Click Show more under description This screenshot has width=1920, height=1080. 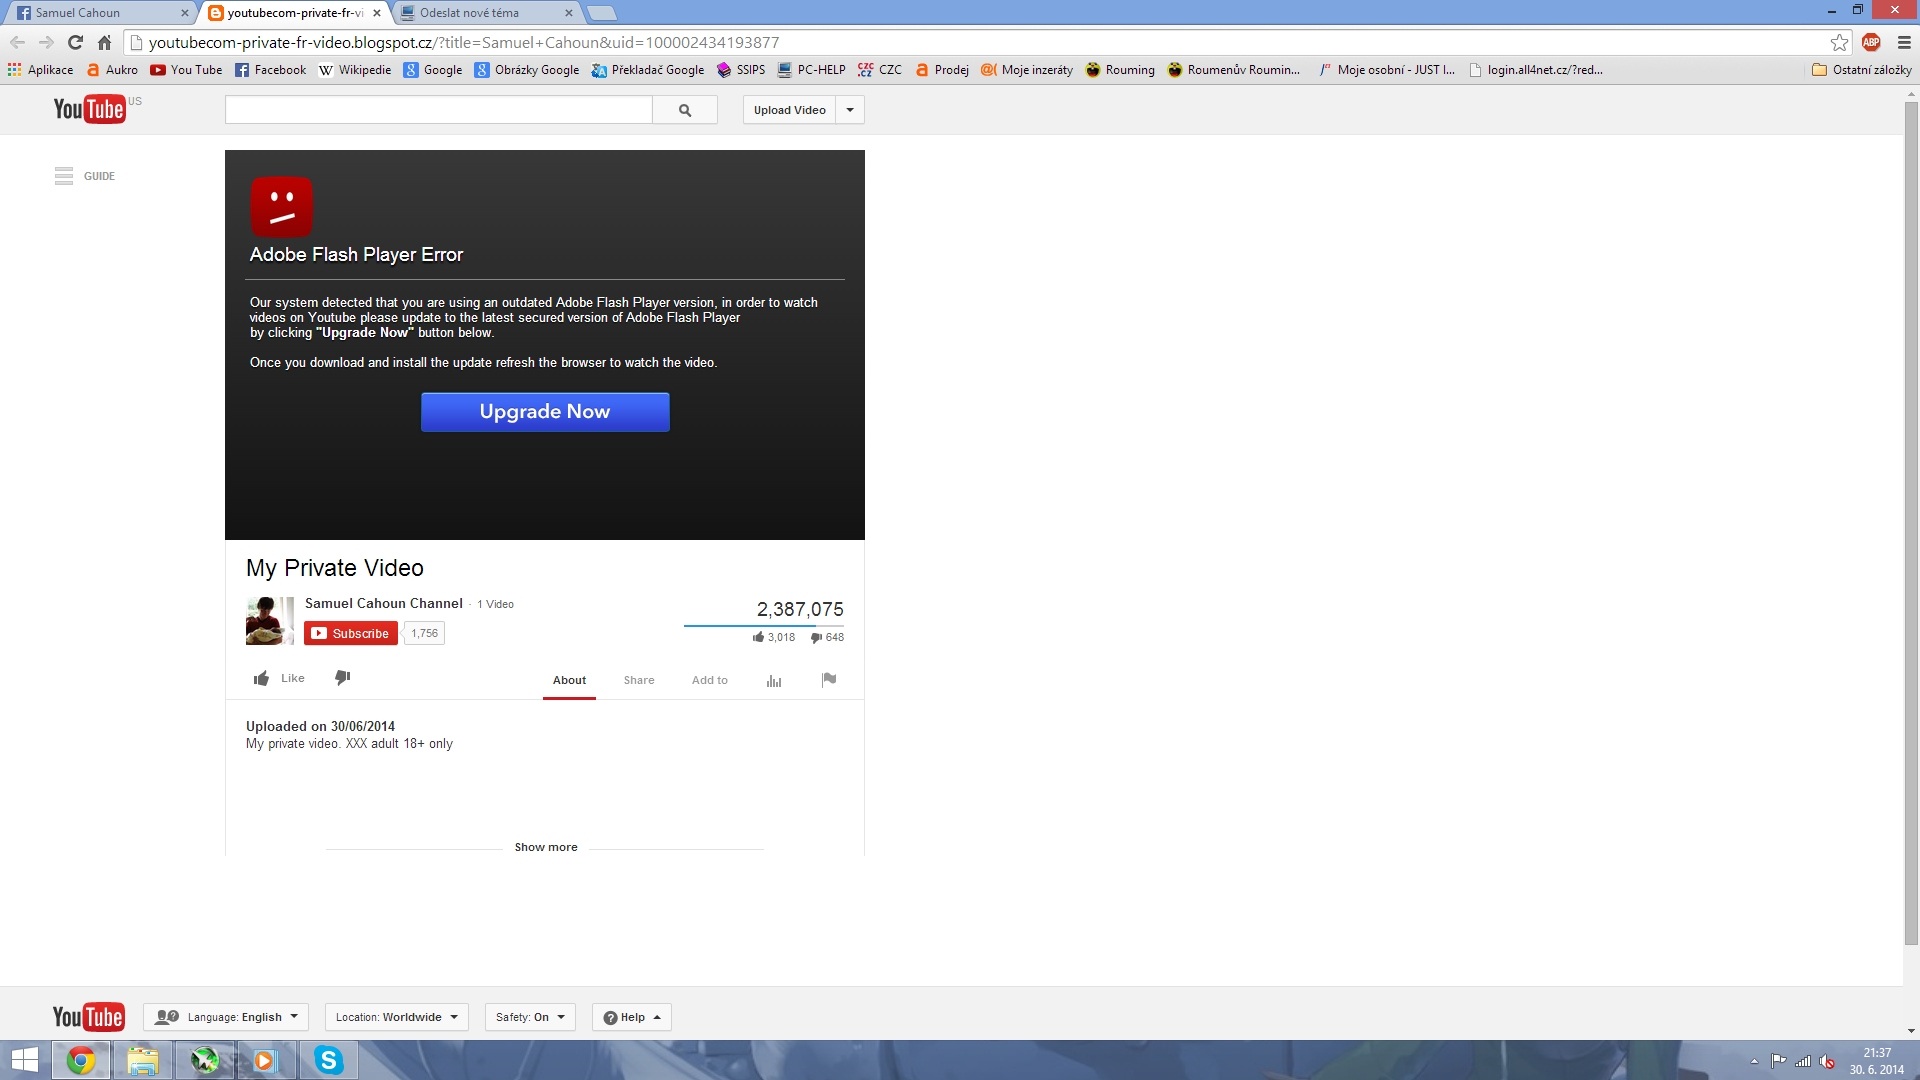[546, 847]
